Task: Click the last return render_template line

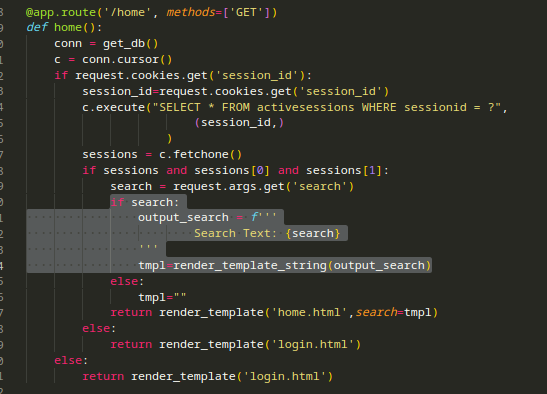Action: pyautogui.click(x=208, y=377)
